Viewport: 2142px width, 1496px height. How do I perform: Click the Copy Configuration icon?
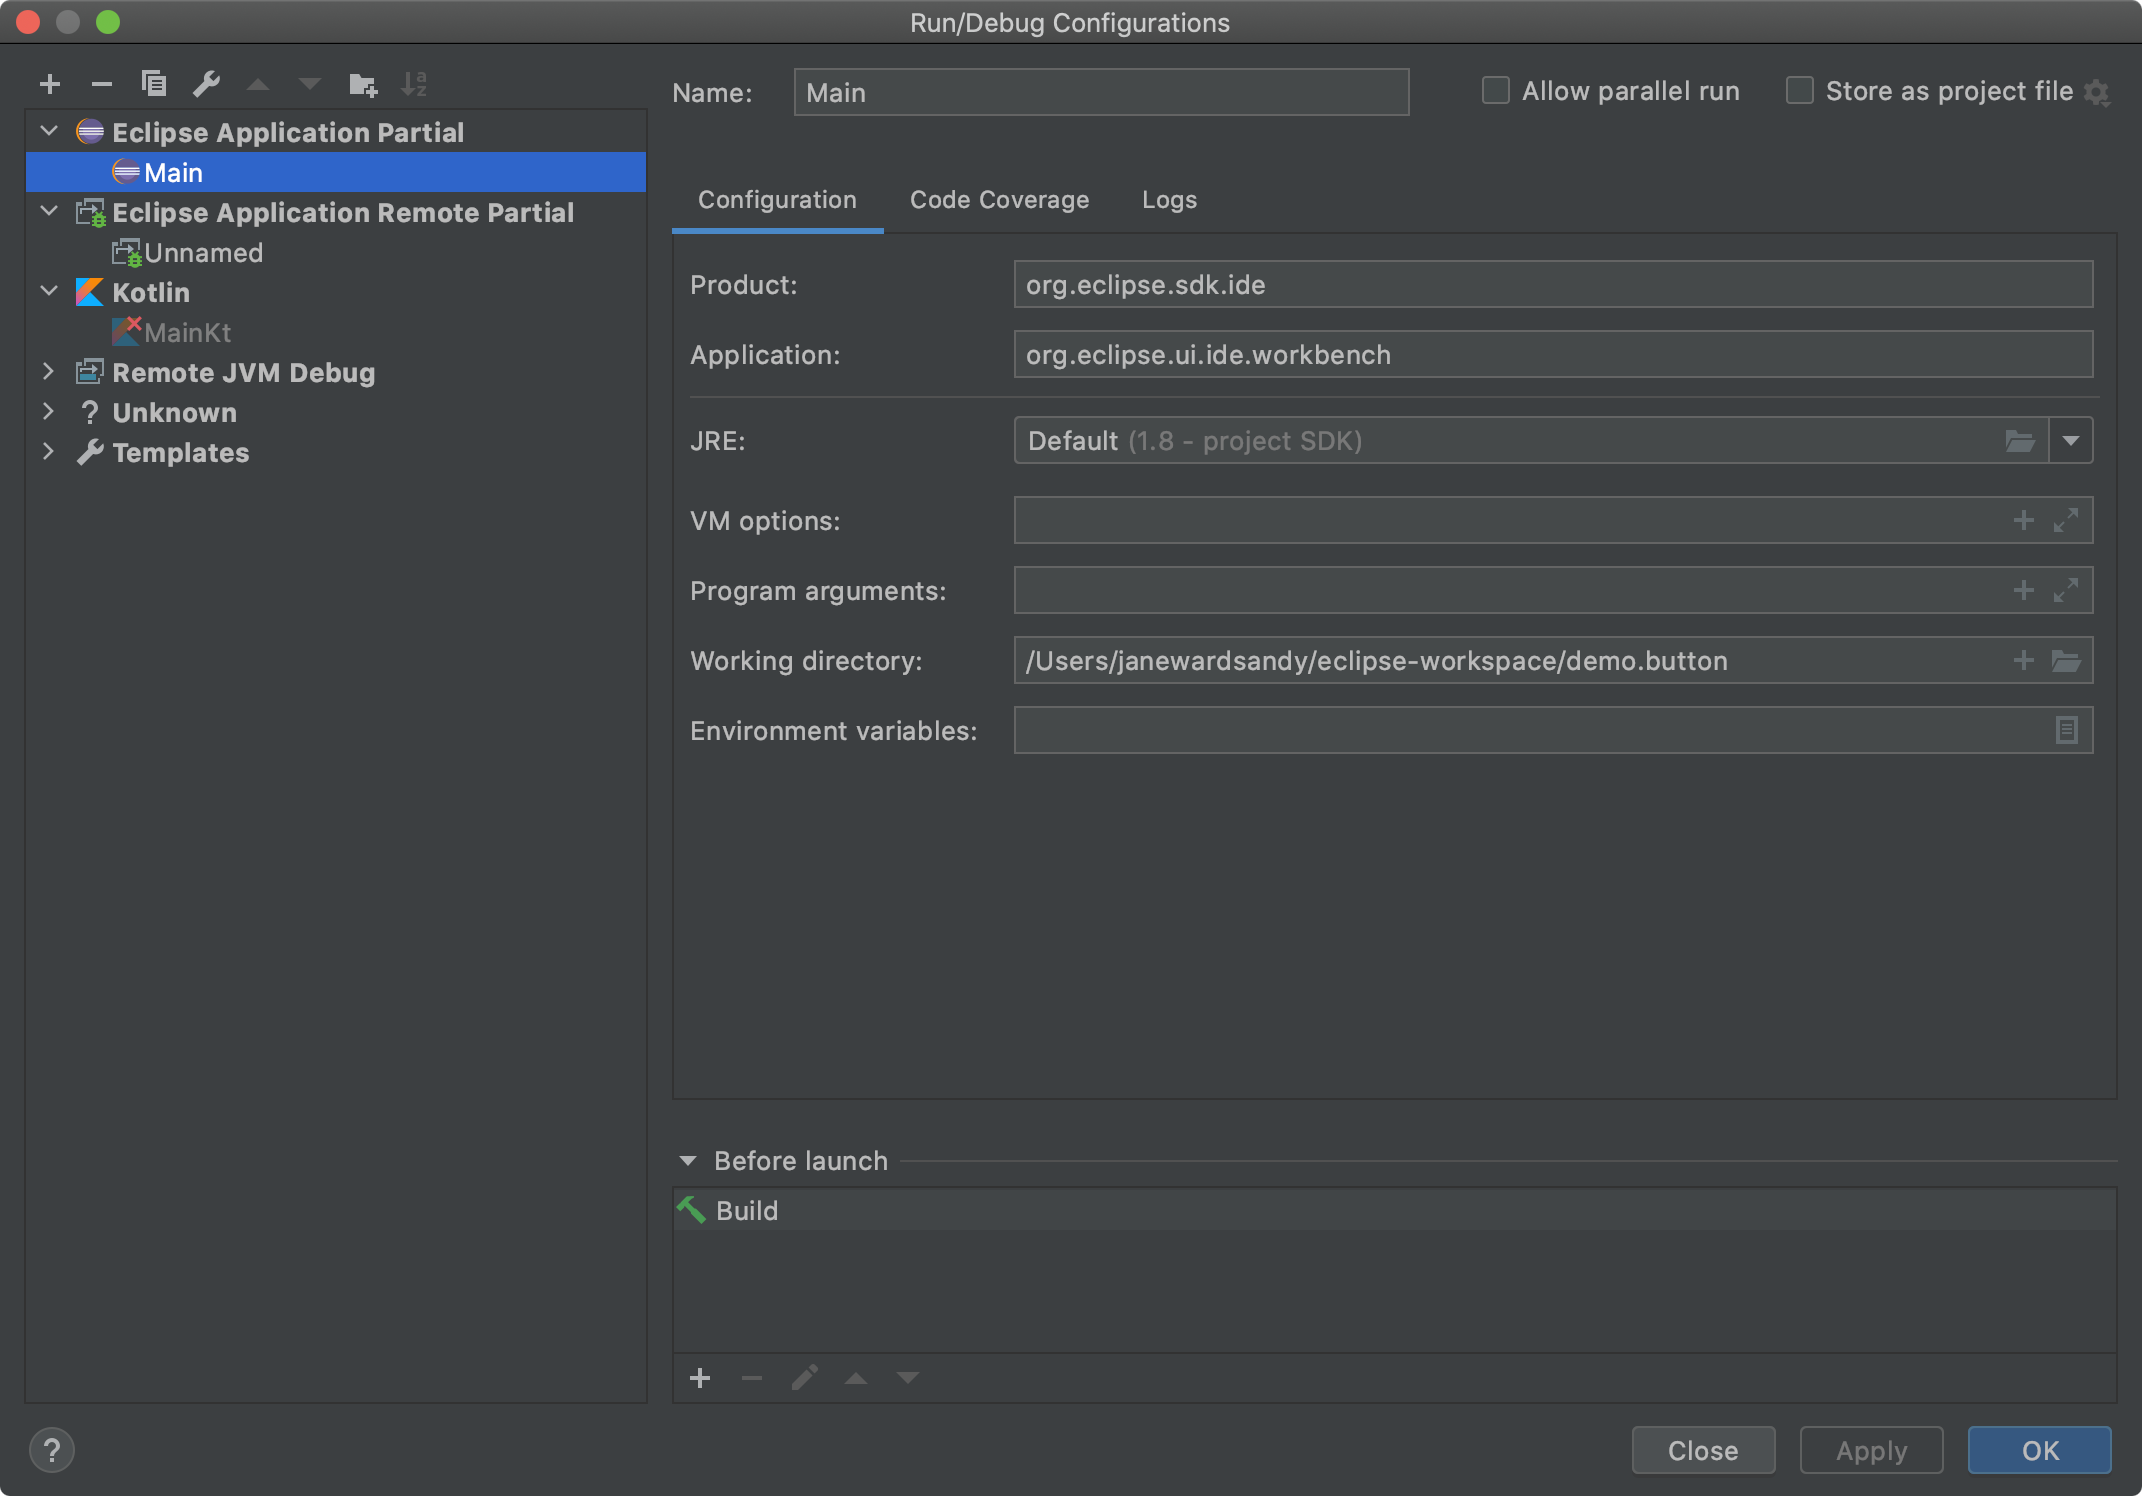pyautogui.click(x=154, y=84)
